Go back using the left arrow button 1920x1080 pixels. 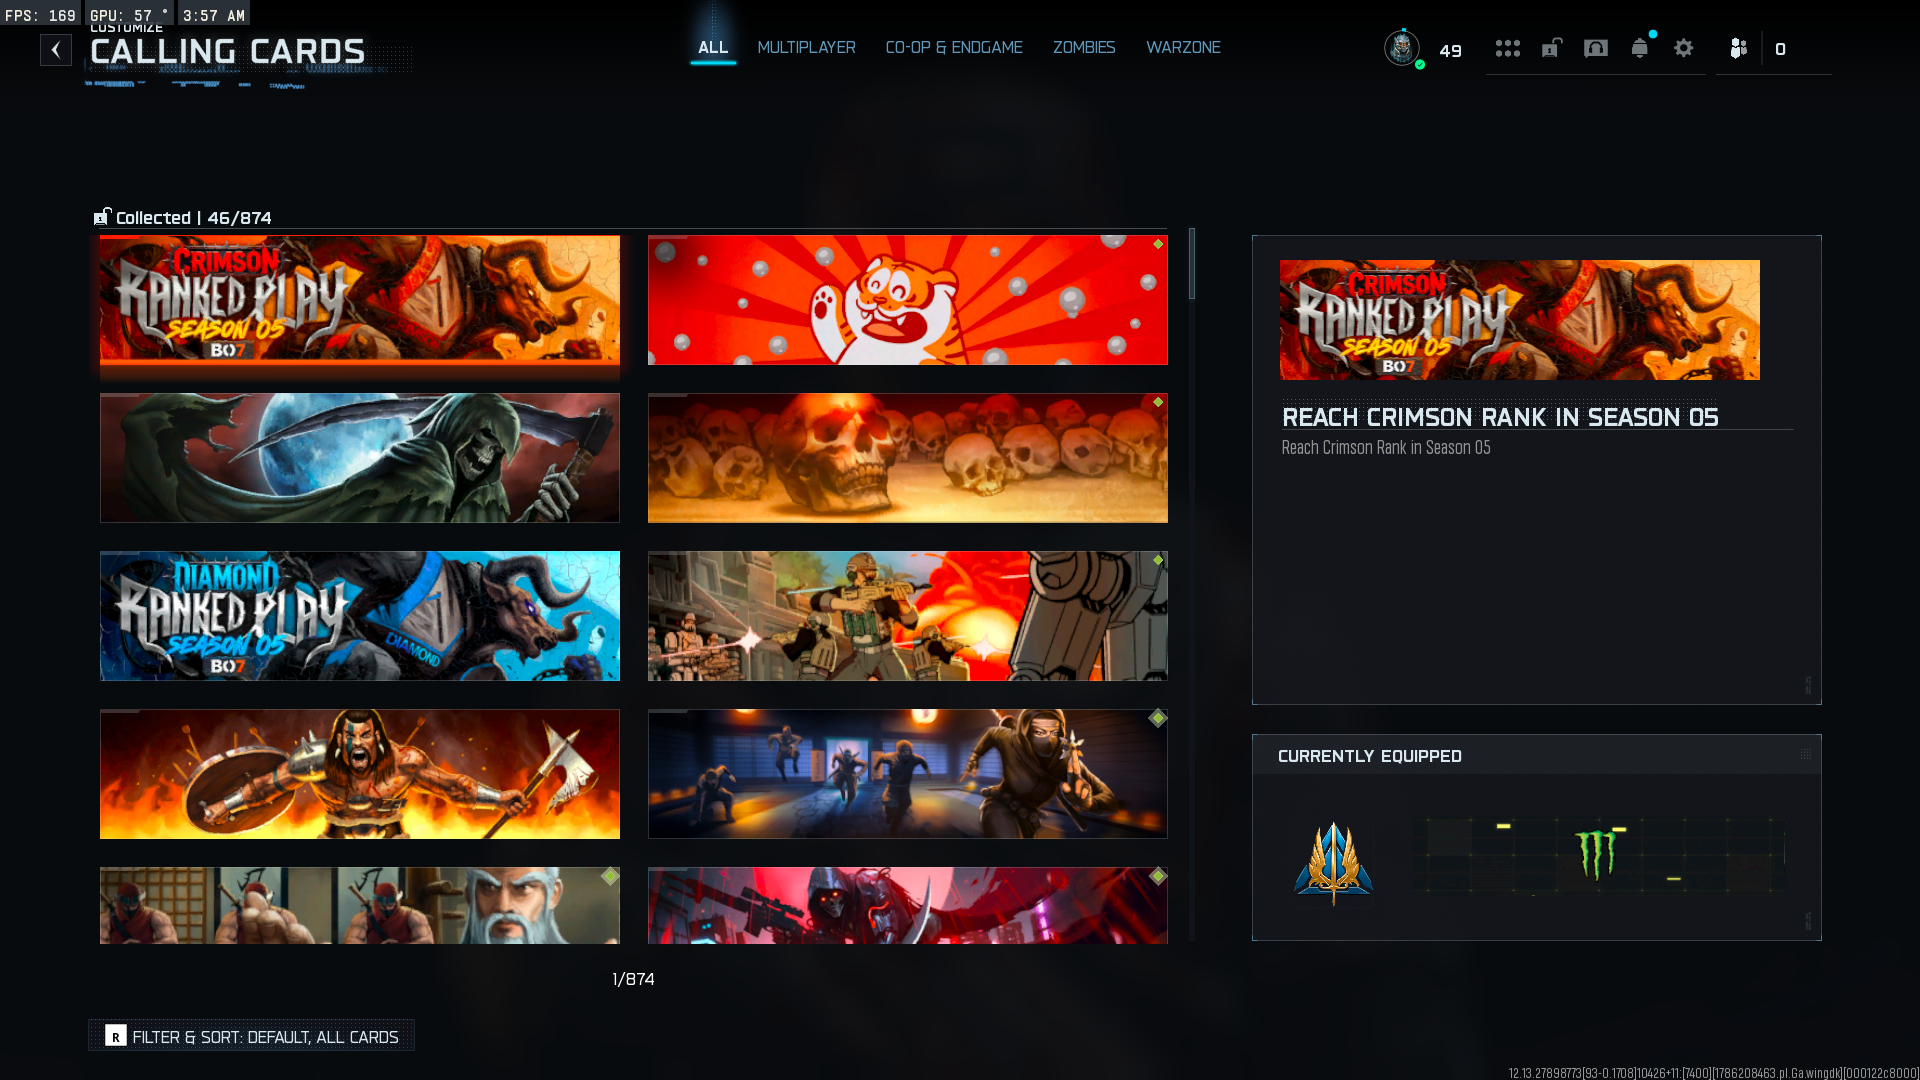56,50
